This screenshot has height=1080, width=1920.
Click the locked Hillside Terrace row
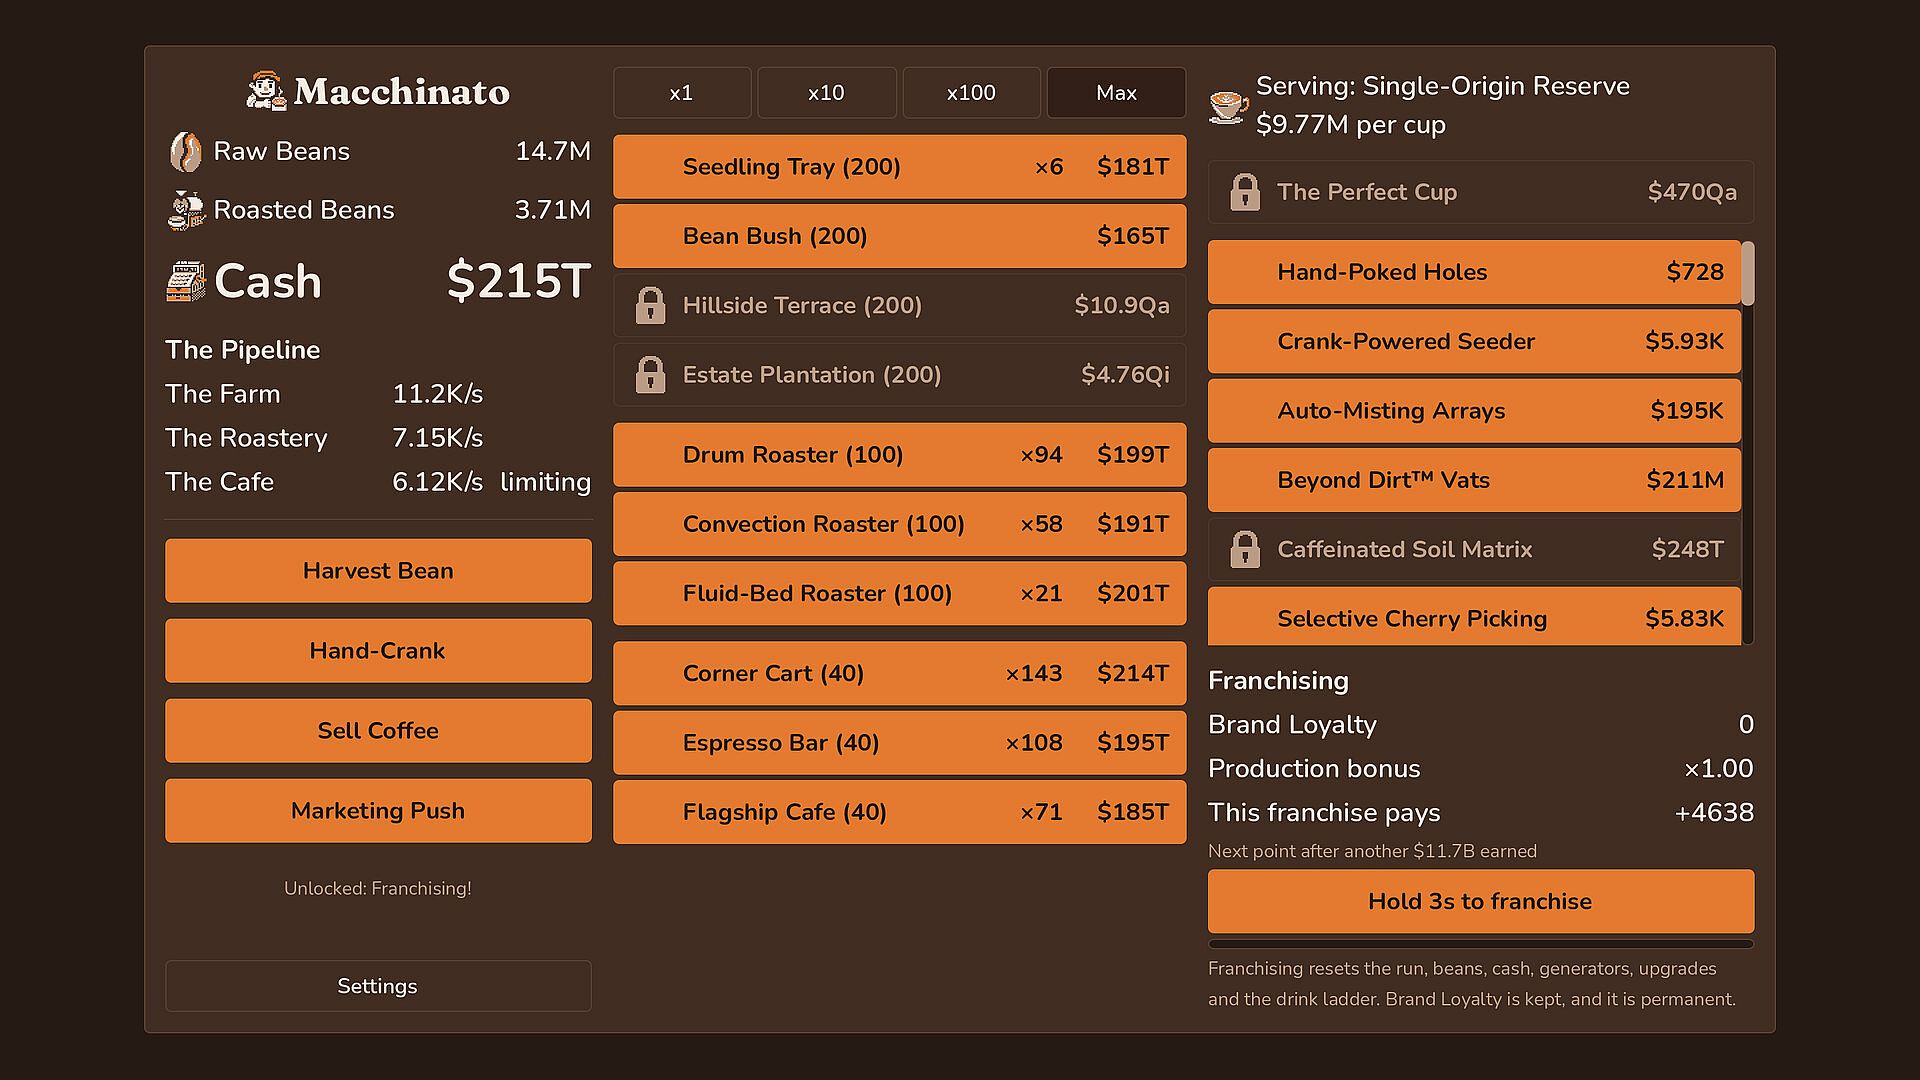[x=899, y=305]
